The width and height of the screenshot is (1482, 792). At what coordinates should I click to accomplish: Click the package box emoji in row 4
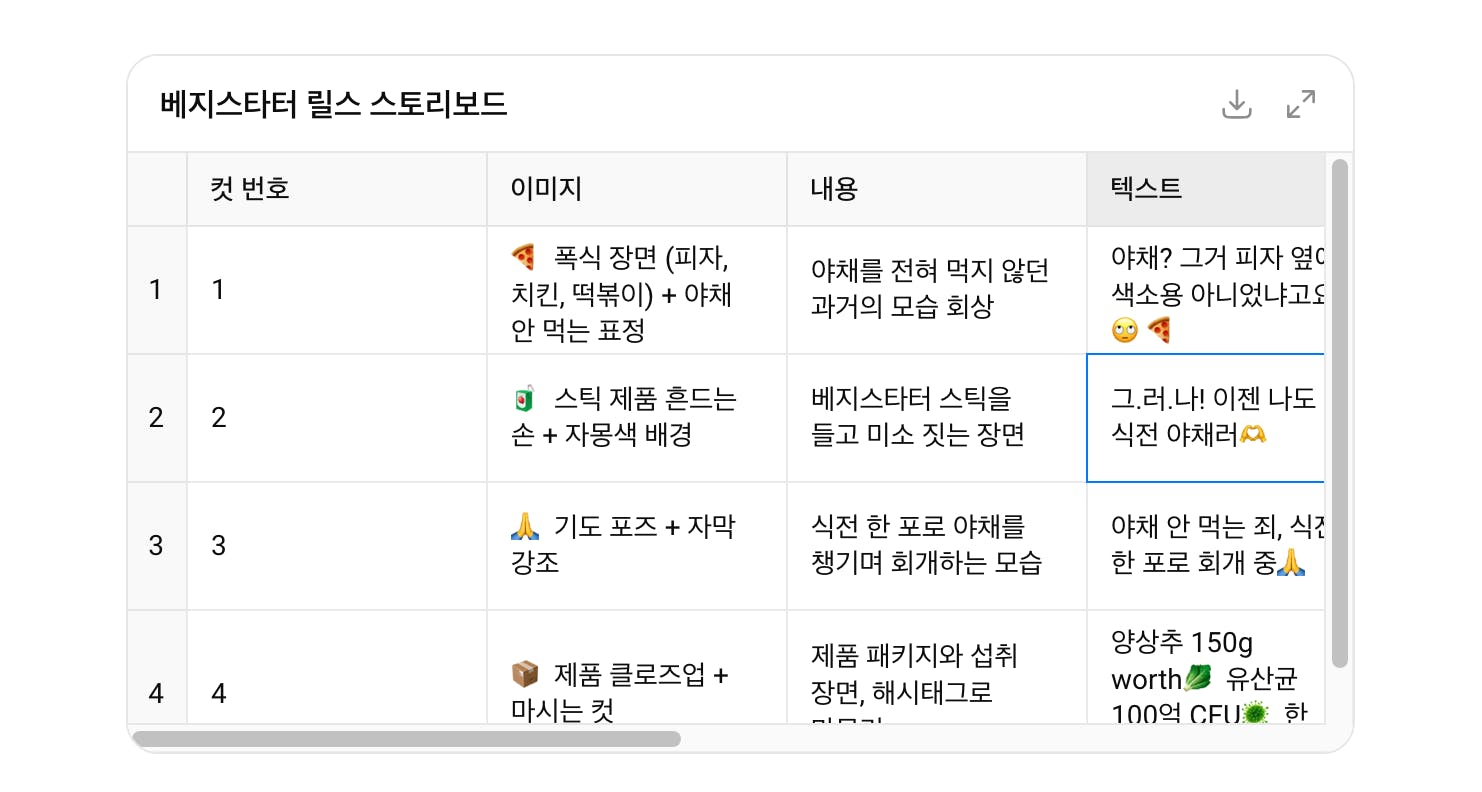524,674
